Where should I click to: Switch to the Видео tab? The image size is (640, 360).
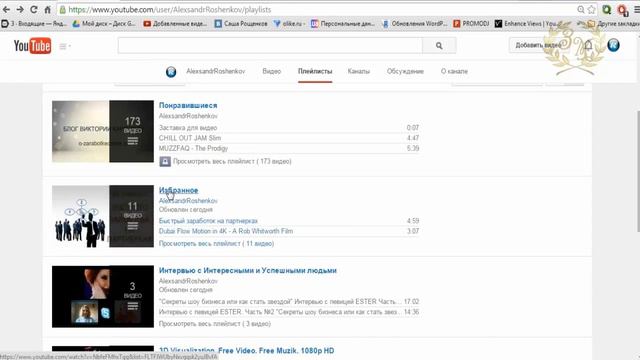pyautogui.click(x=272, y=71)
